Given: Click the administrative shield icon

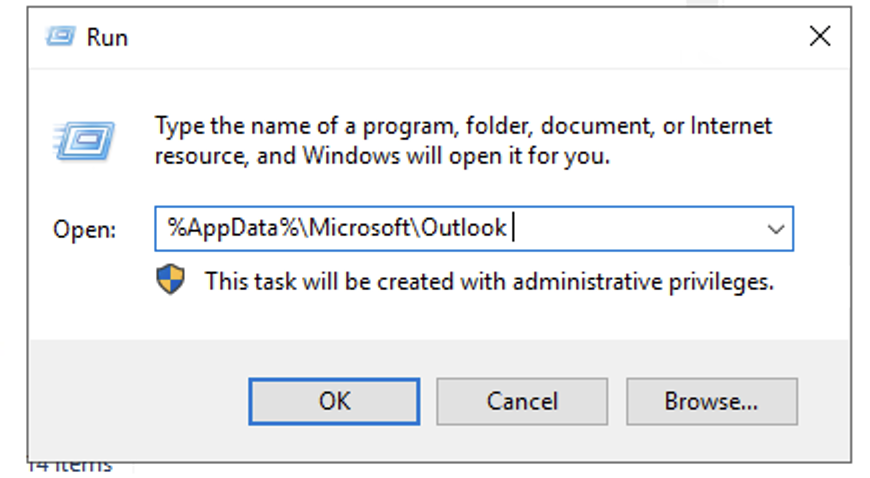Looking at the screenshot, I should pos(170,281).
